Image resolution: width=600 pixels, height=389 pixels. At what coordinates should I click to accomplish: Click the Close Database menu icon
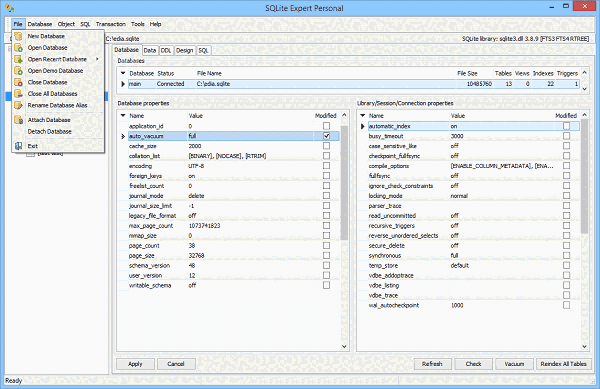(18, 82)
